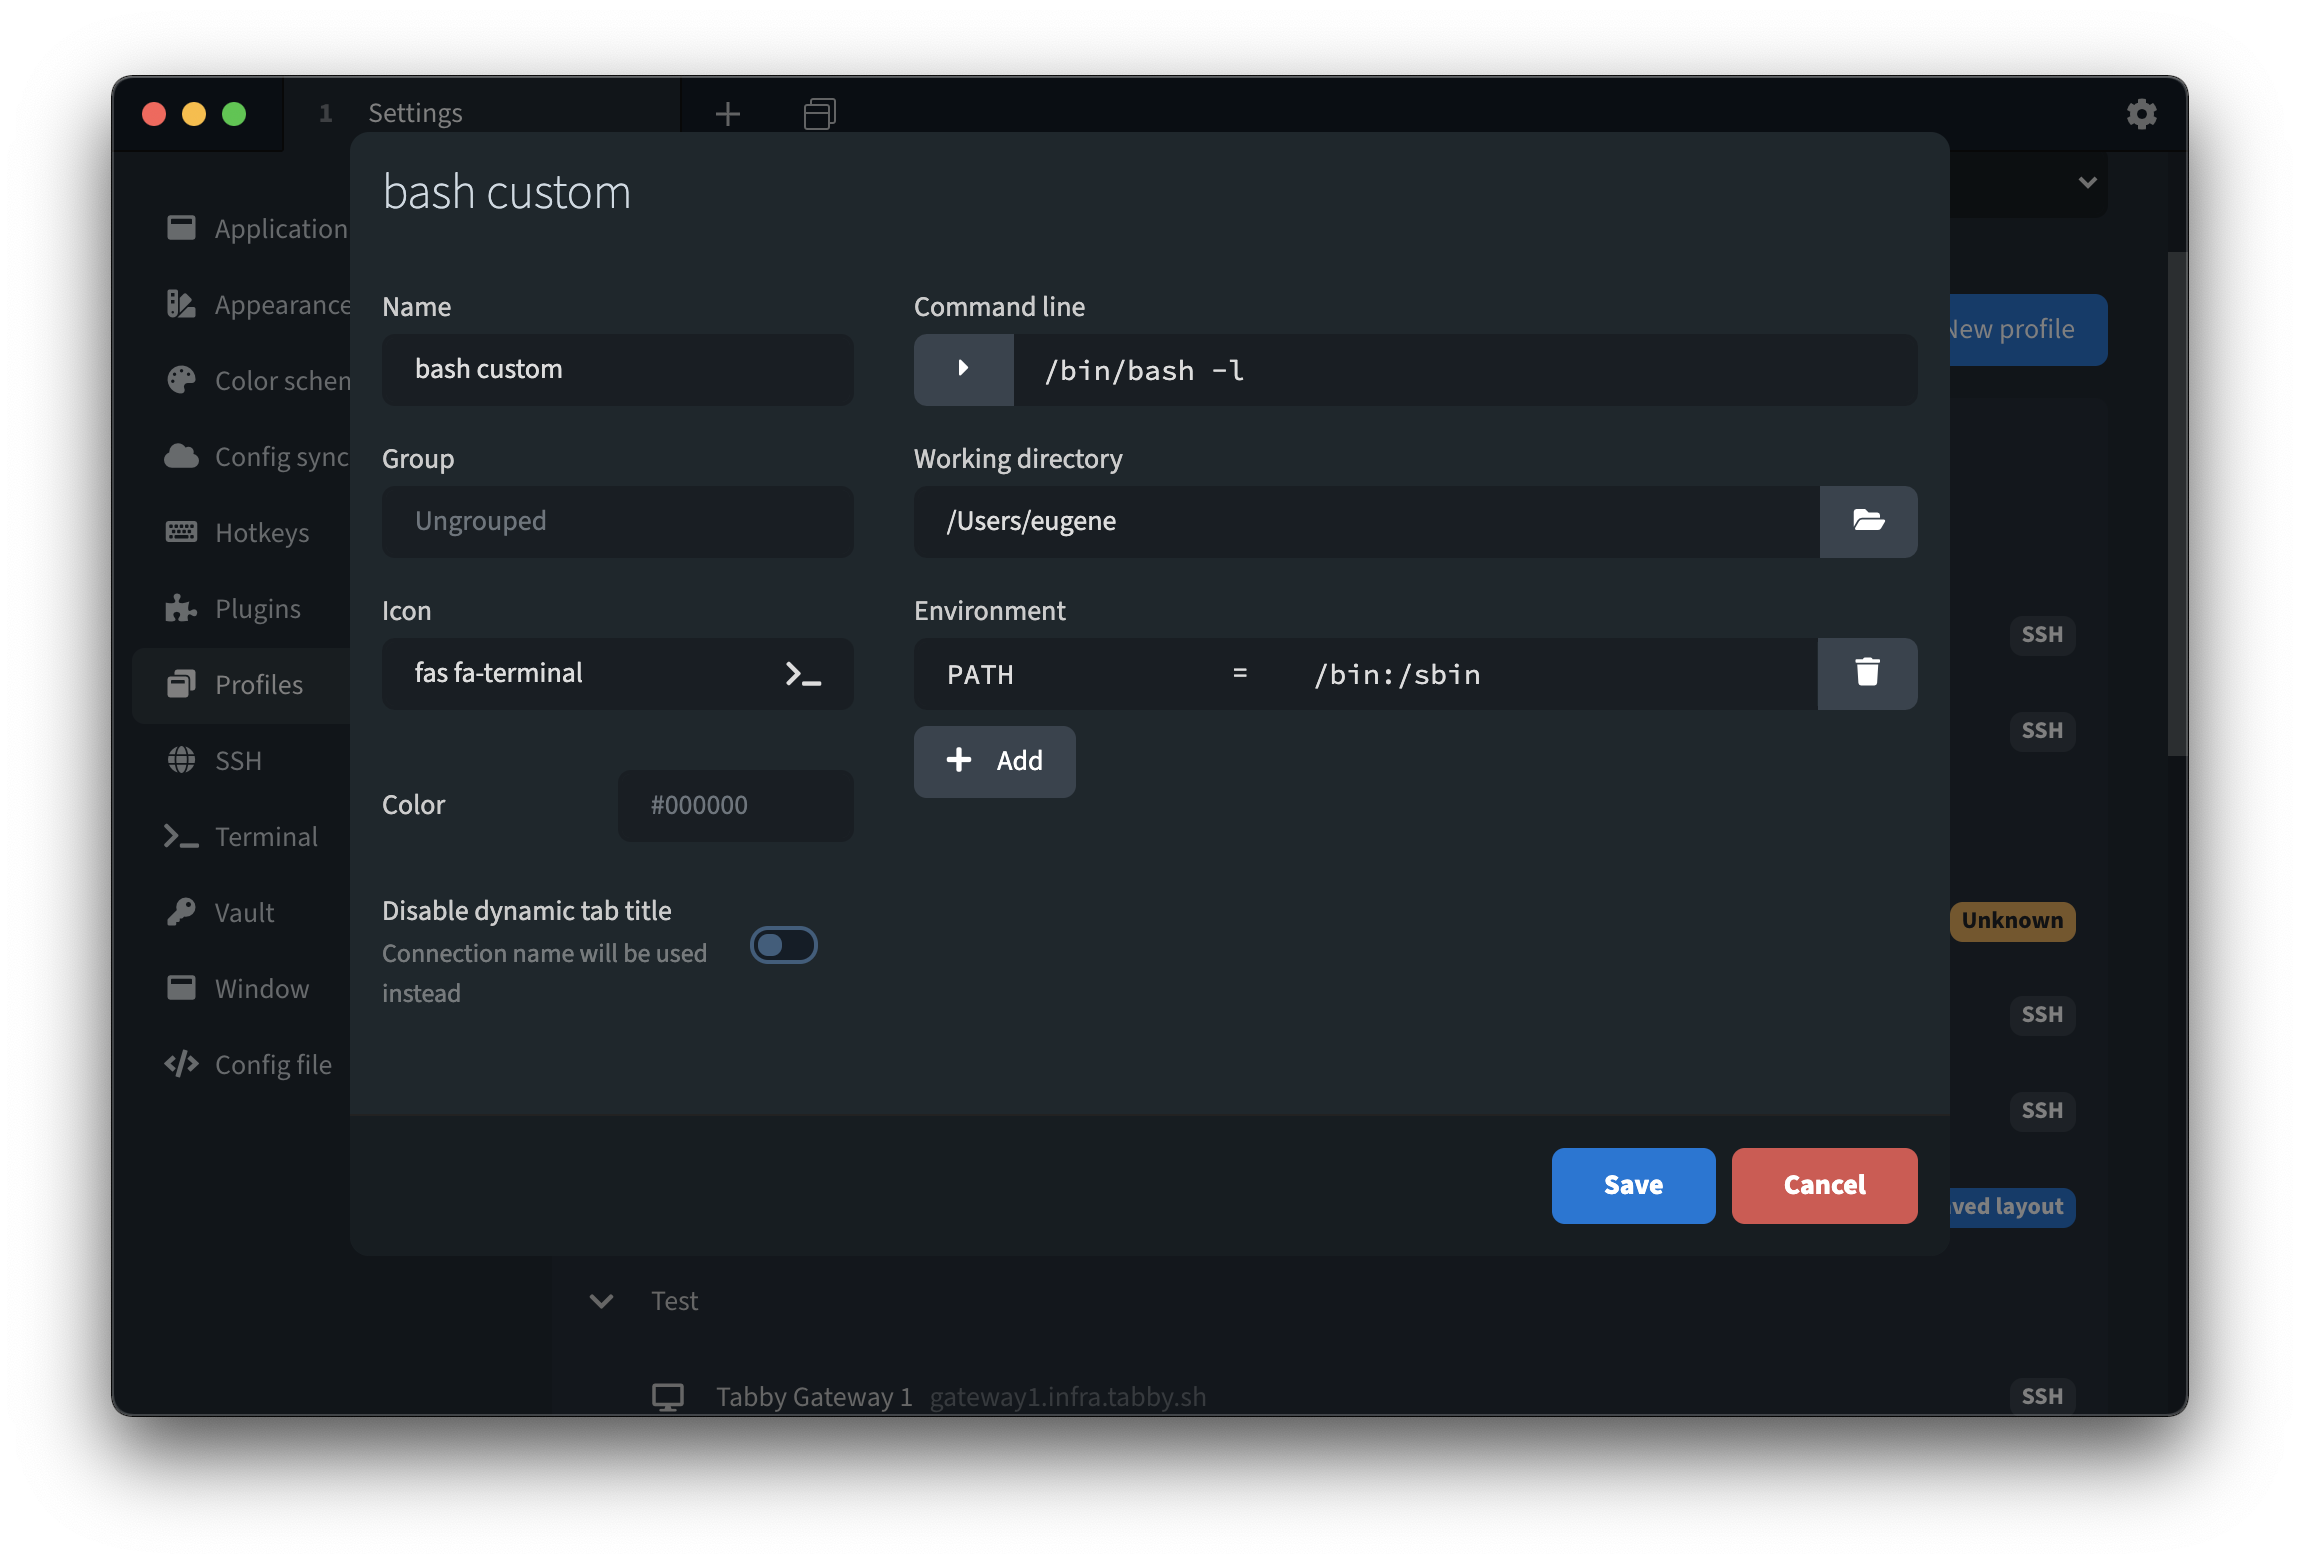Click the stacked windows profile selector icon
Viewport: 2300px width, 1564px height.
point(819,114)
